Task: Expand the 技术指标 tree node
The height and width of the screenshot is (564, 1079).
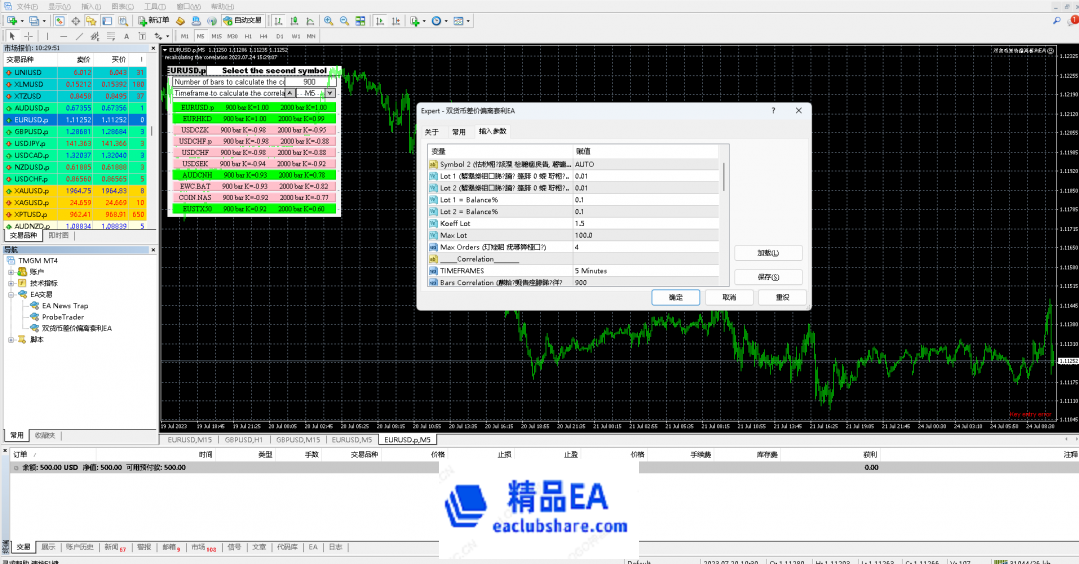Action: (x=11, y=283)
